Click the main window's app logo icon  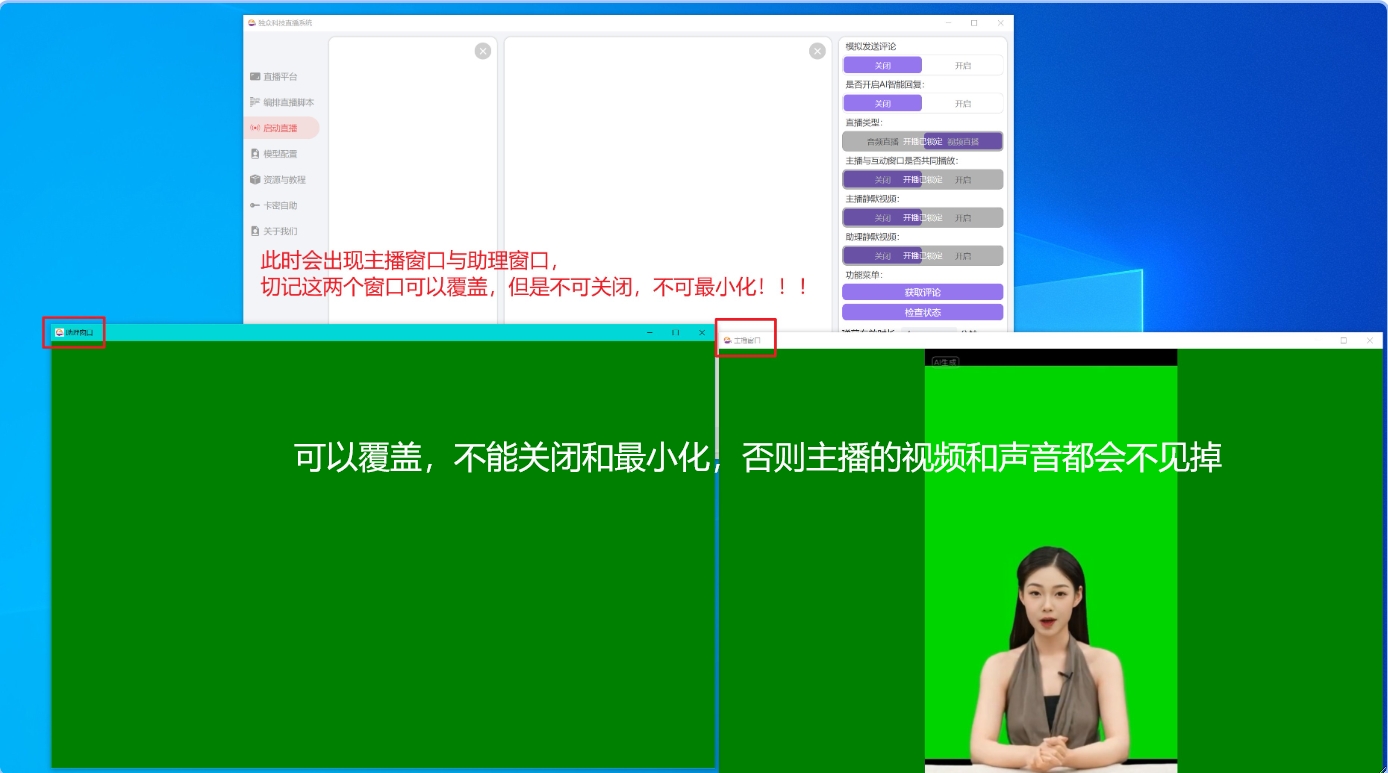coord(252,22)
